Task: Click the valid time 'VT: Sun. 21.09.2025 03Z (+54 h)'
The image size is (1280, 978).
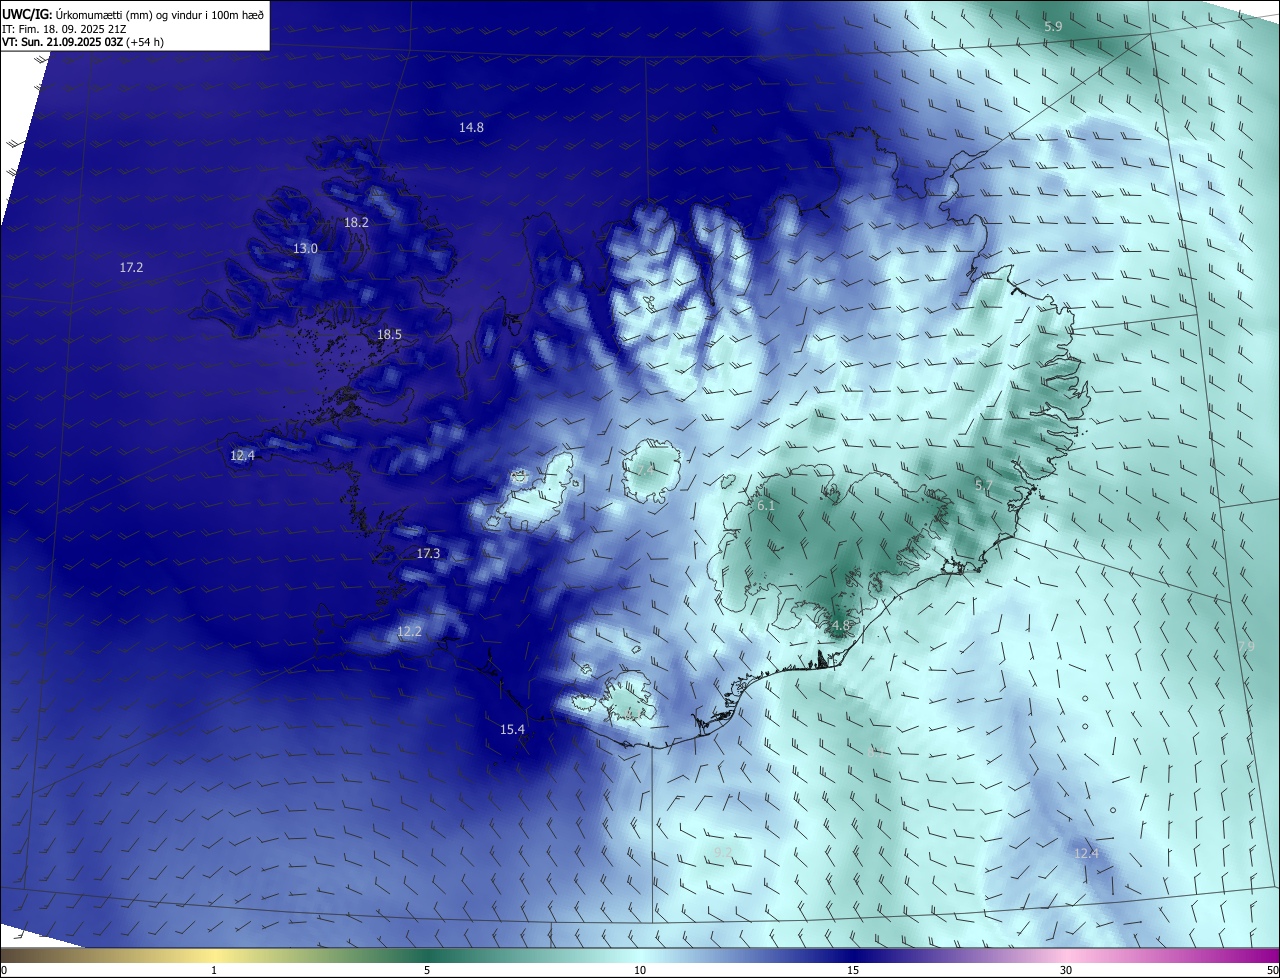Action: click(82, 42)
